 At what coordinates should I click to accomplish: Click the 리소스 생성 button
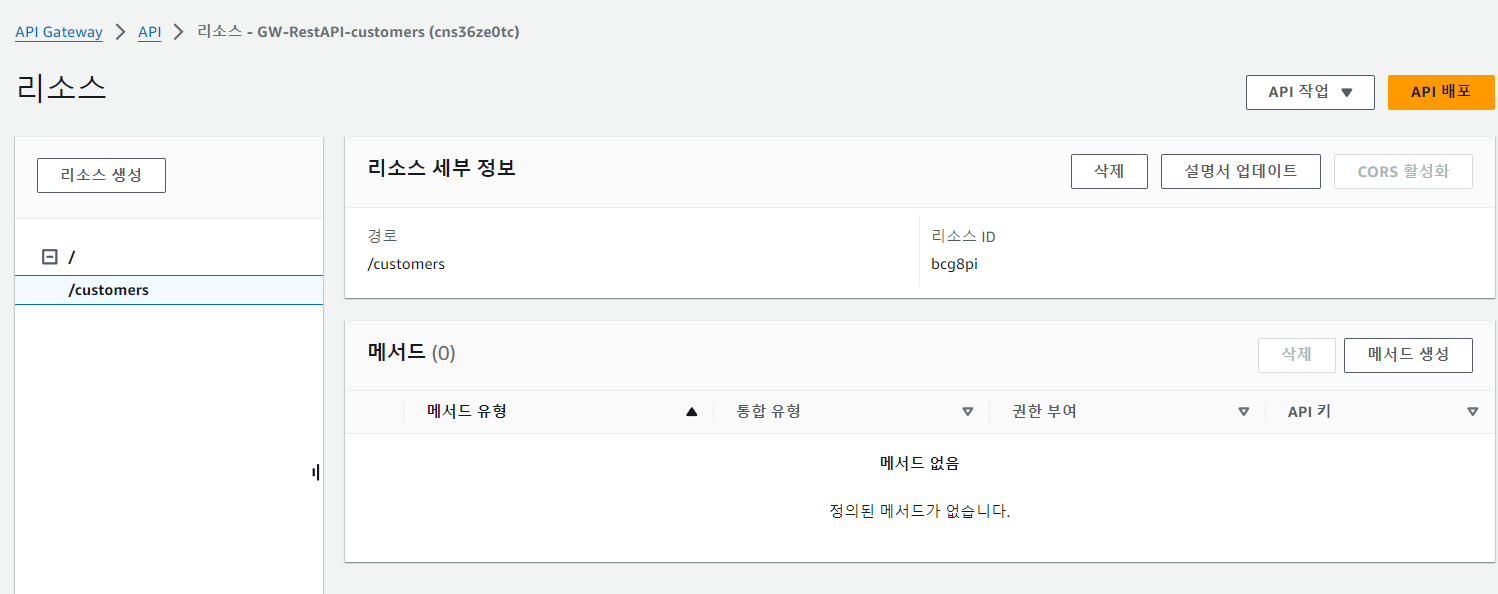pos(101,175)
